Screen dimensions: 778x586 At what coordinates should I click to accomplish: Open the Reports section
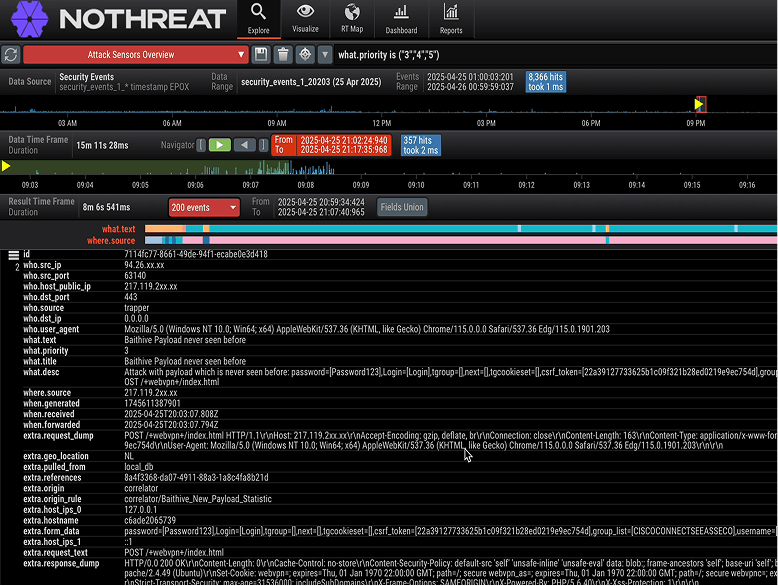[451, 18]
